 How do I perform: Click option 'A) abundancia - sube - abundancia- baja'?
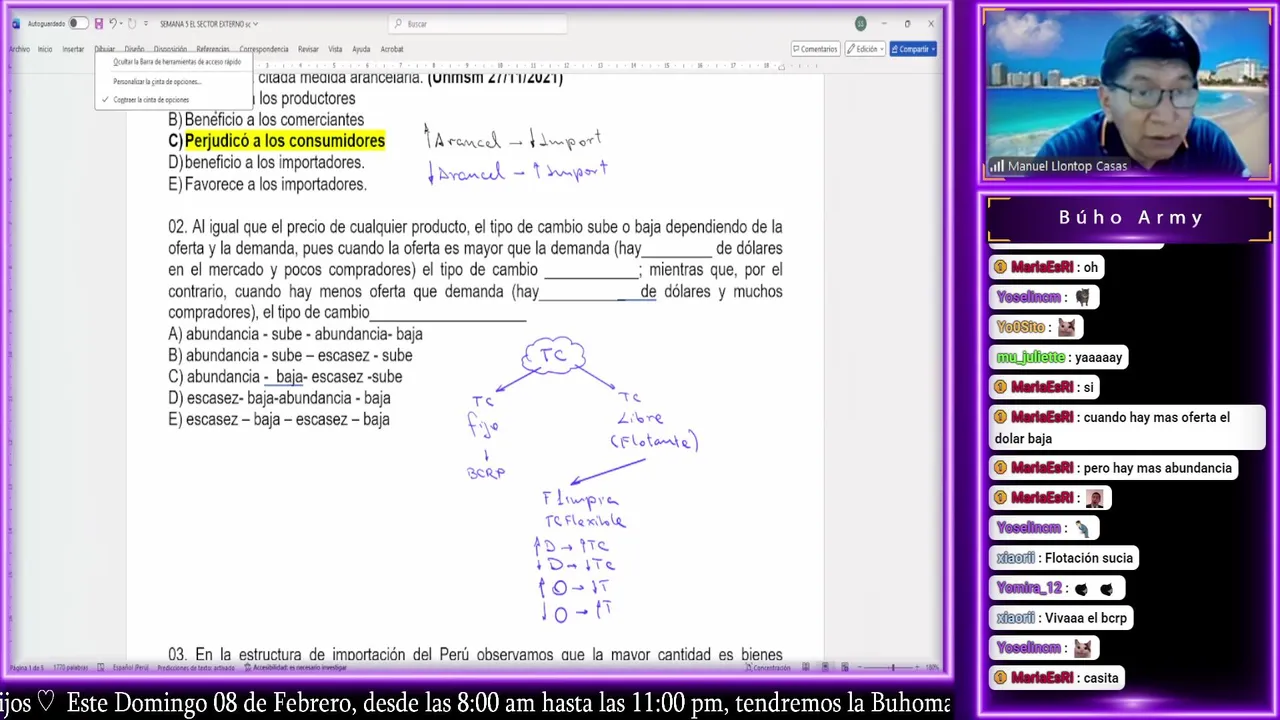coord(295,334)
